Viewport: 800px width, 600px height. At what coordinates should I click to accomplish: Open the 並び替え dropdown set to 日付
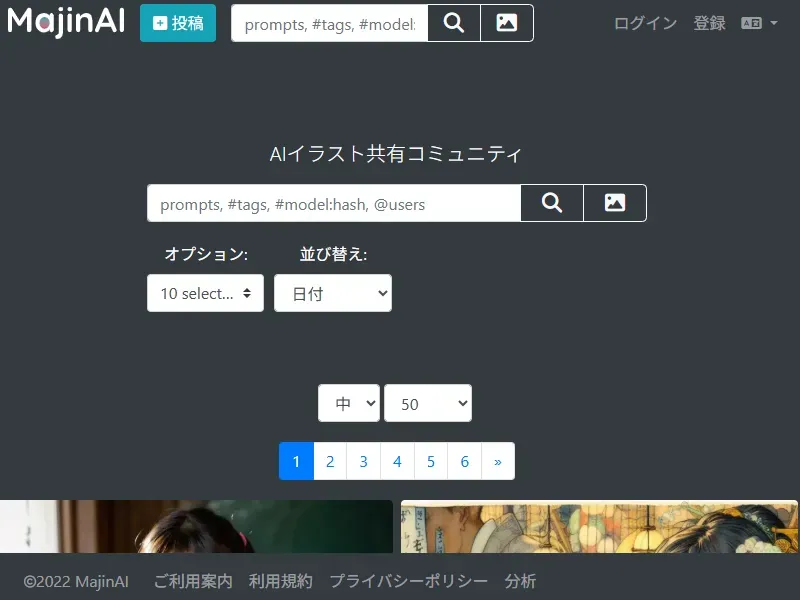click(x=333, y=293)
